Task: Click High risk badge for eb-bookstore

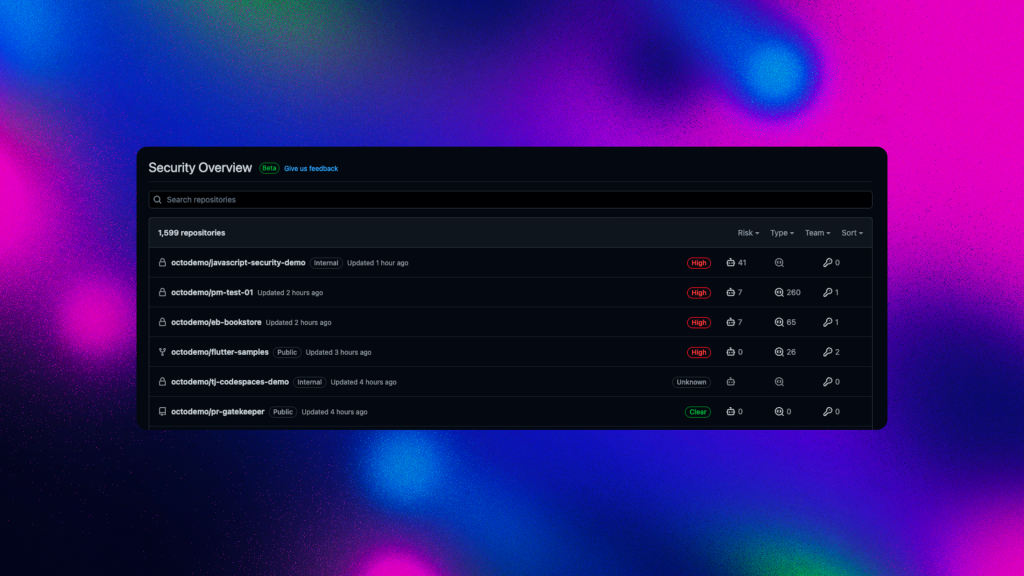Action: coord(699,322)
